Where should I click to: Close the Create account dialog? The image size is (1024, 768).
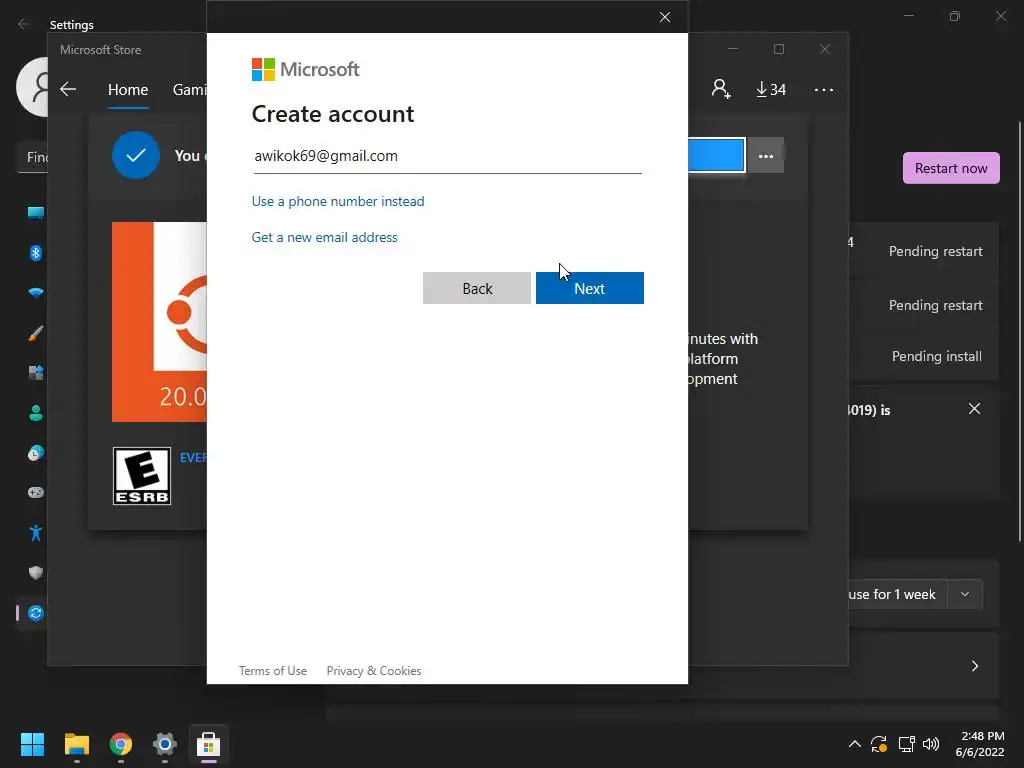[665, 17]
